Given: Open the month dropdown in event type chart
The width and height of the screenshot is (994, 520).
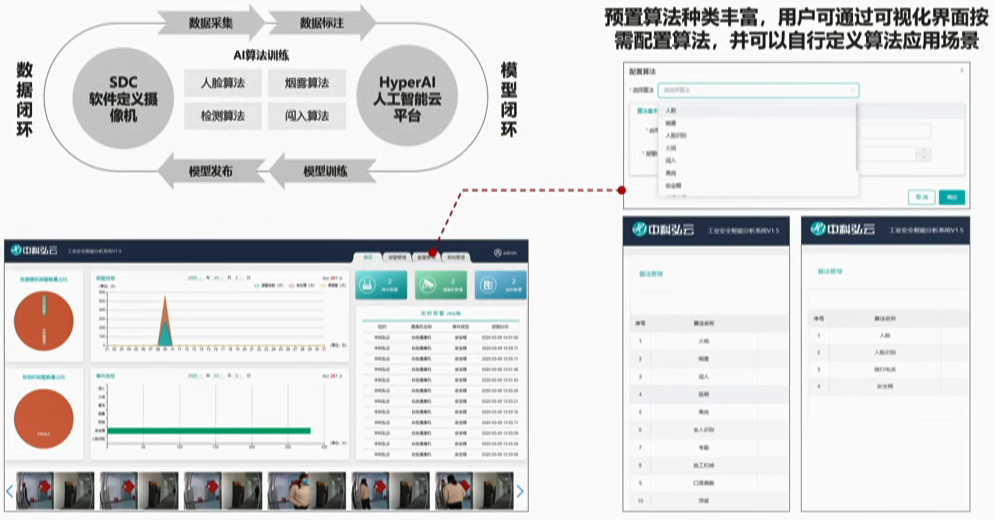Looking at the screenshot, I should click(x=219, y=375).
